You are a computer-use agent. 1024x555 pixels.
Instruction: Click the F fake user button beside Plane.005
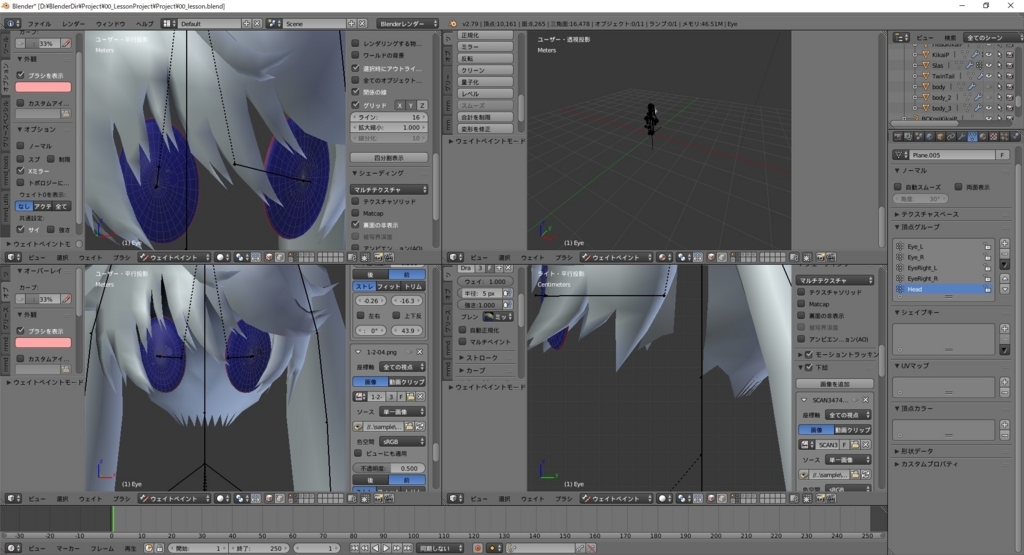coord(1002,155)
